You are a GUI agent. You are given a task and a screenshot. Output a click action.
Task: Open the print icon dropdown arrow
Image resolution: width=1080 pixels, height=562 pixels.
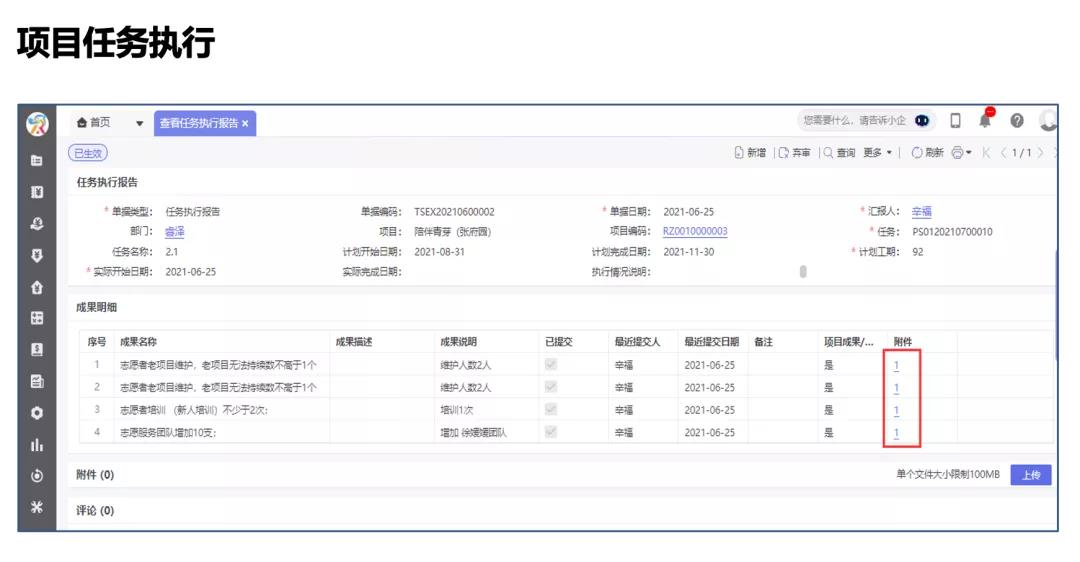point(969,153)
